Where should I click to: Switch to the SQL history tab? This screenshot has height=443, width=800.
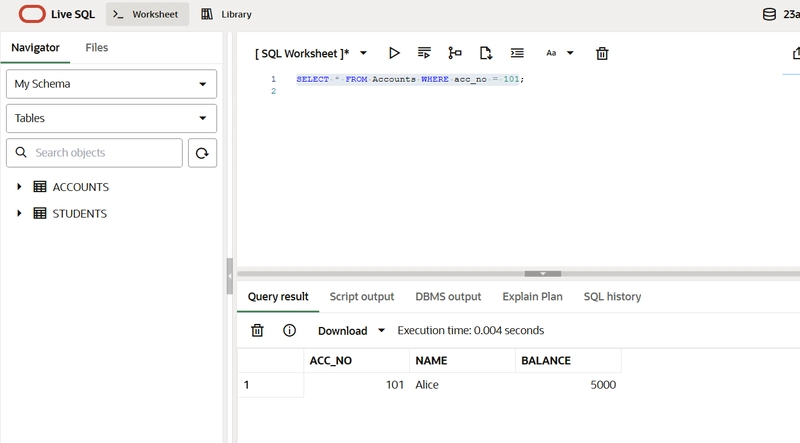point(612,296)
